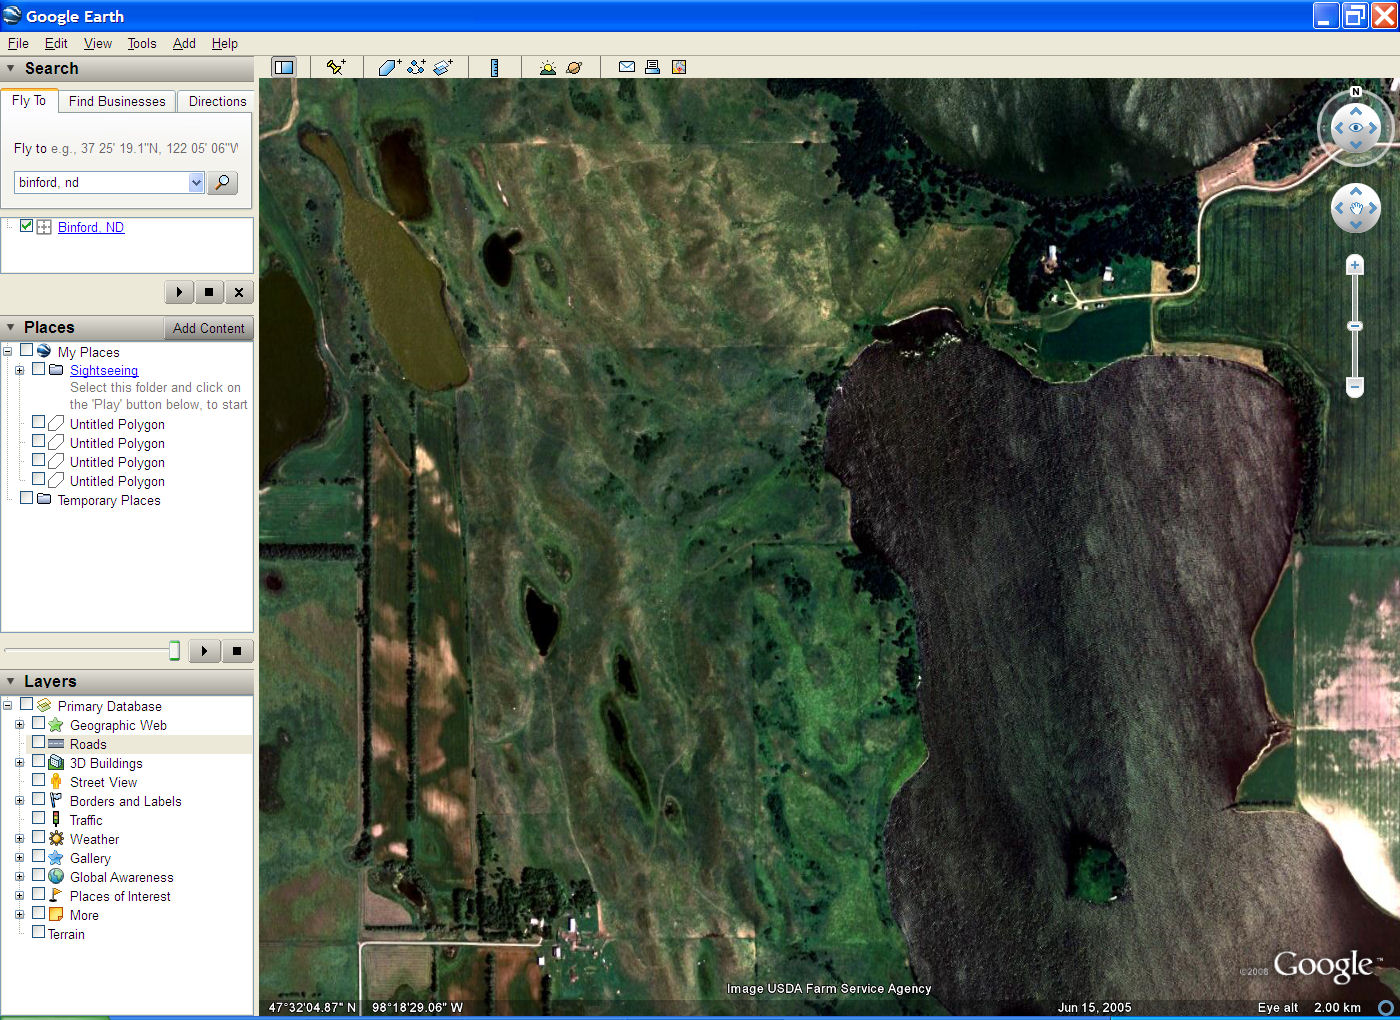The height and width of the screenshot is (1020, 1400).
Task: Click the Places tour slider handle
Action: (x=174, y=651)
